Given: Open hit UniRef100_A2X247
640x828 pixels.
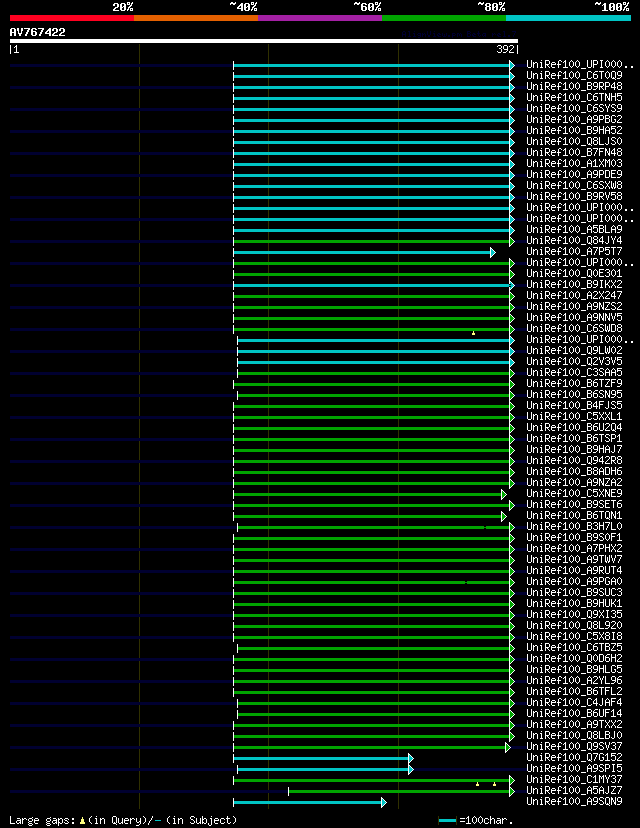Looking at the screenshot, I should pyautogui.click(x=574, y=295).
